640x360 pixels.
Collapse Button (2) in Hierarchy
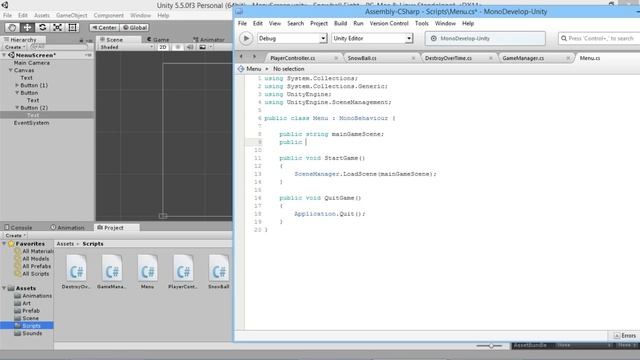tap(17, 108)
